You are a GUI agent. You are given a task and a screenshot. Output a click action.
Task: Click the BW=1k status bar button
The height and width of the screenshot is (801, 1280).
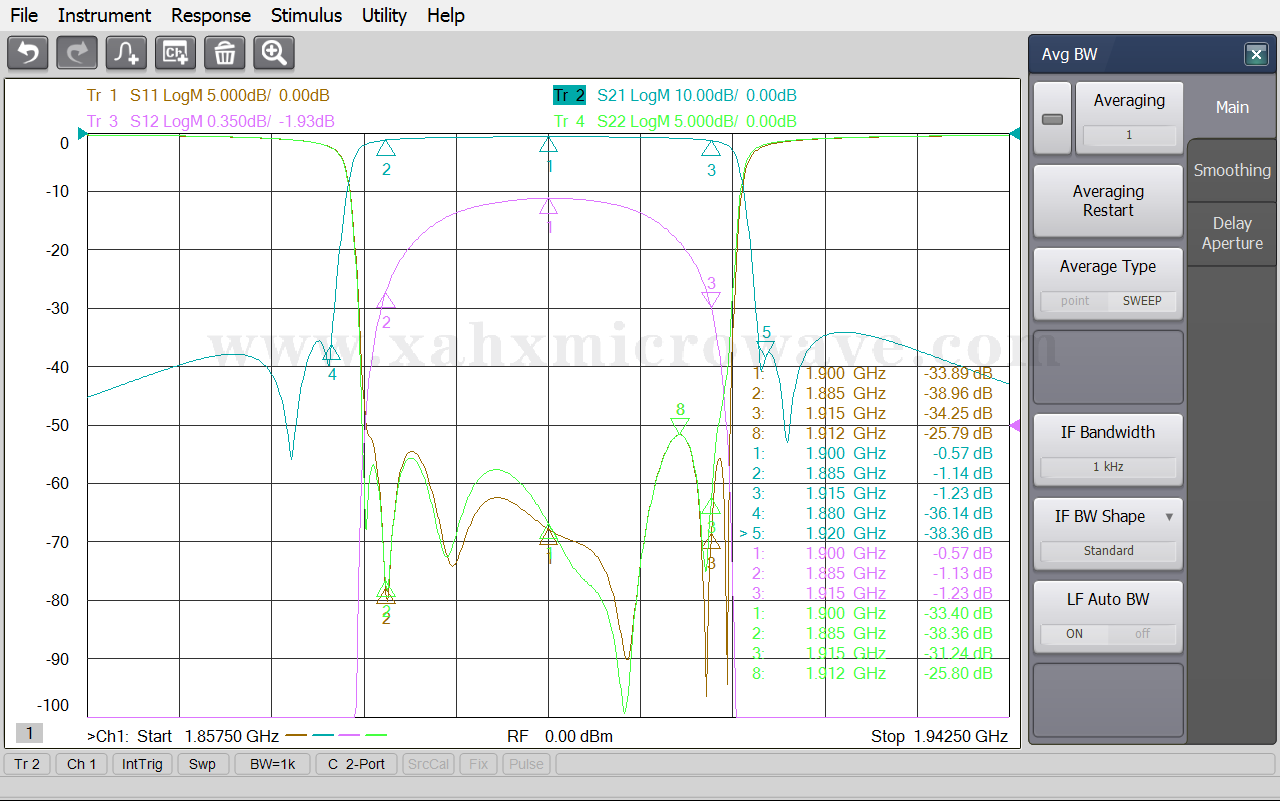(x=272, y=764)
